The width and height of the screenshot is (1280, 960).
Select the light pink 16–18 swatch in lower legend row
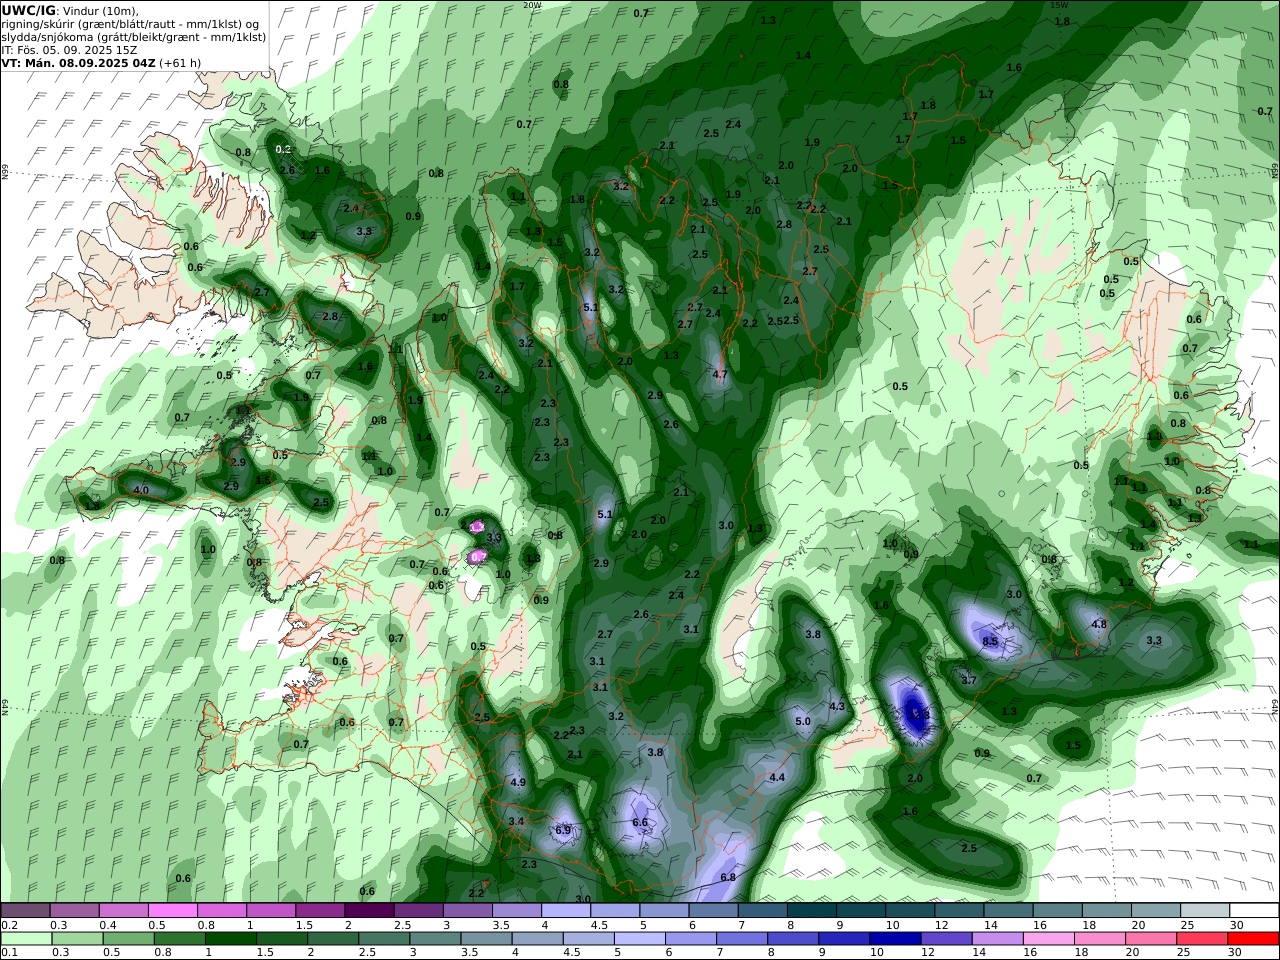coord(1047,939)
